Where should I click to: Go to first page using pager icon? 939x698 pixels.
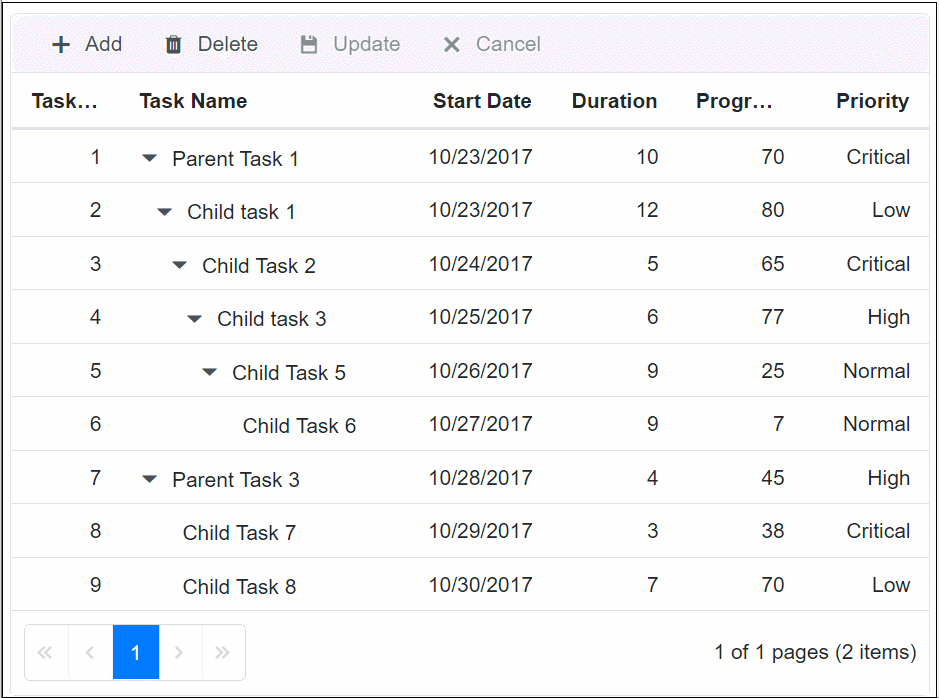coord(45,653)
